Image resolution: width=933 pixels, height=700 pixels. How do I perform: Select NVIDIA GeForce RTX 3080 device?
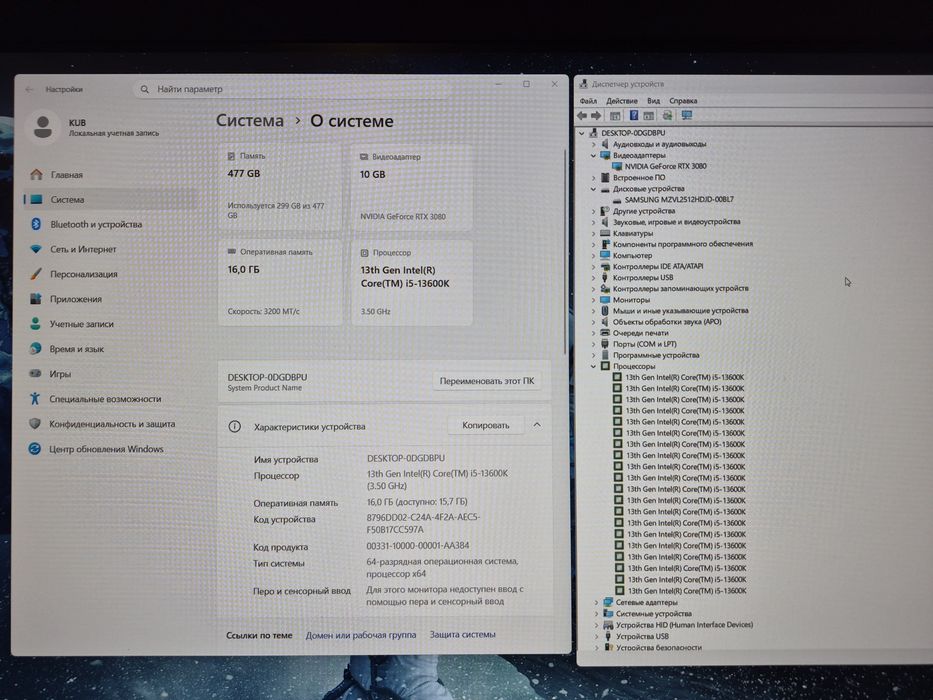(665, 167)
